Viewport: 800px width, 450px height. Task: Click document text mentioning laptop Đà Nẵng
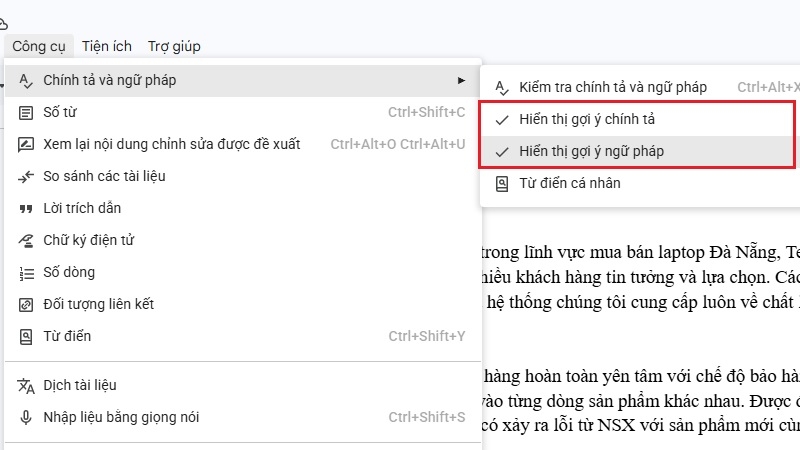[640, 253]
